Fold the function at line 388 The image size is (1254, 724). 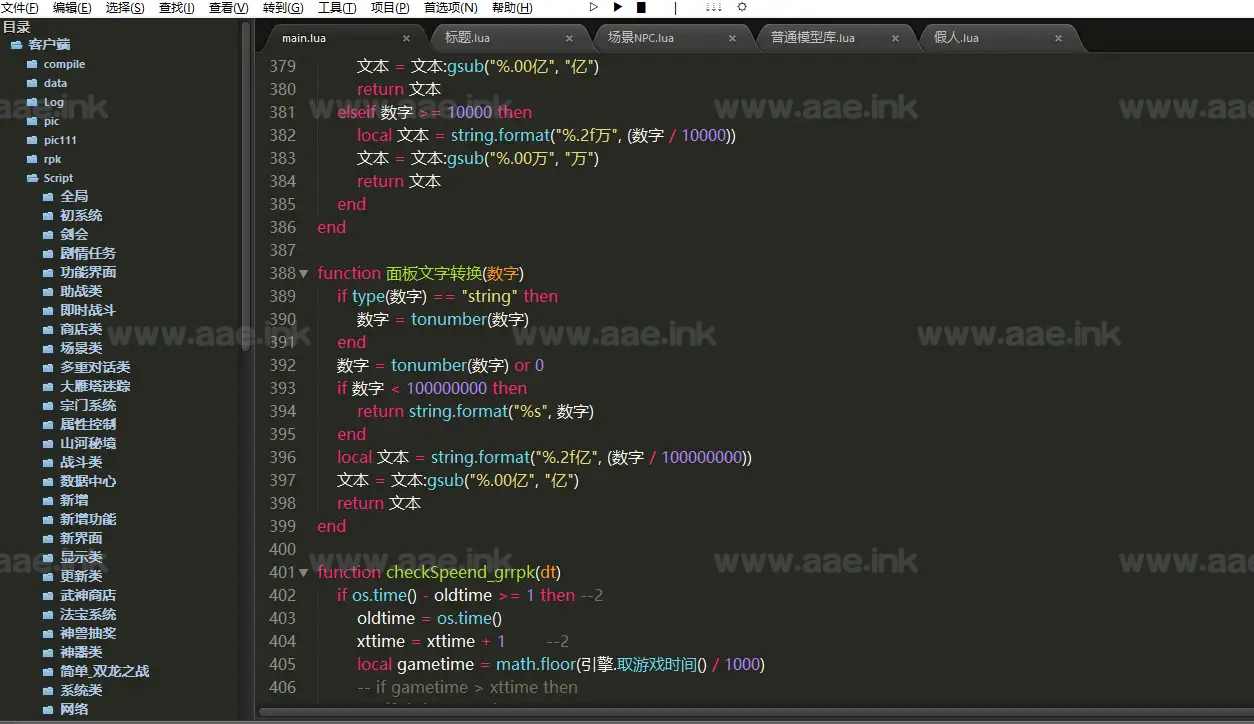[x=304, y=274]
